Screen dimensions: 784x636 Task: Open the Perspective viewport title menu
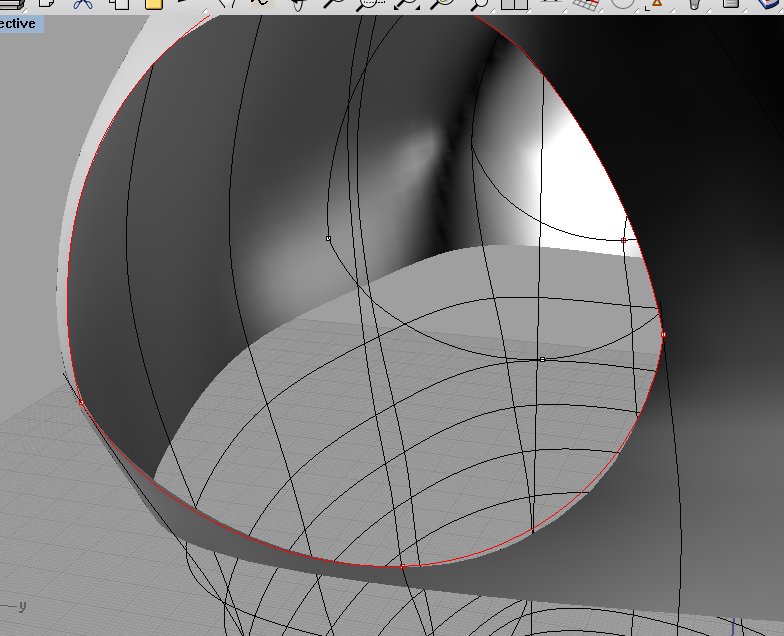pos(20,23)
